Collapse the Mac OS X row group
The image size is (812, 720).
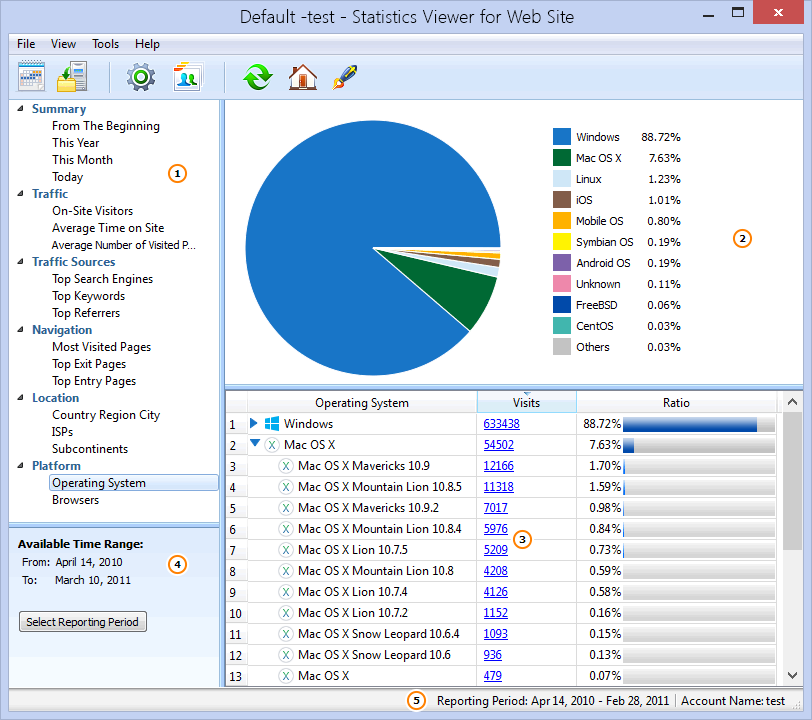(x=255, y=443)
